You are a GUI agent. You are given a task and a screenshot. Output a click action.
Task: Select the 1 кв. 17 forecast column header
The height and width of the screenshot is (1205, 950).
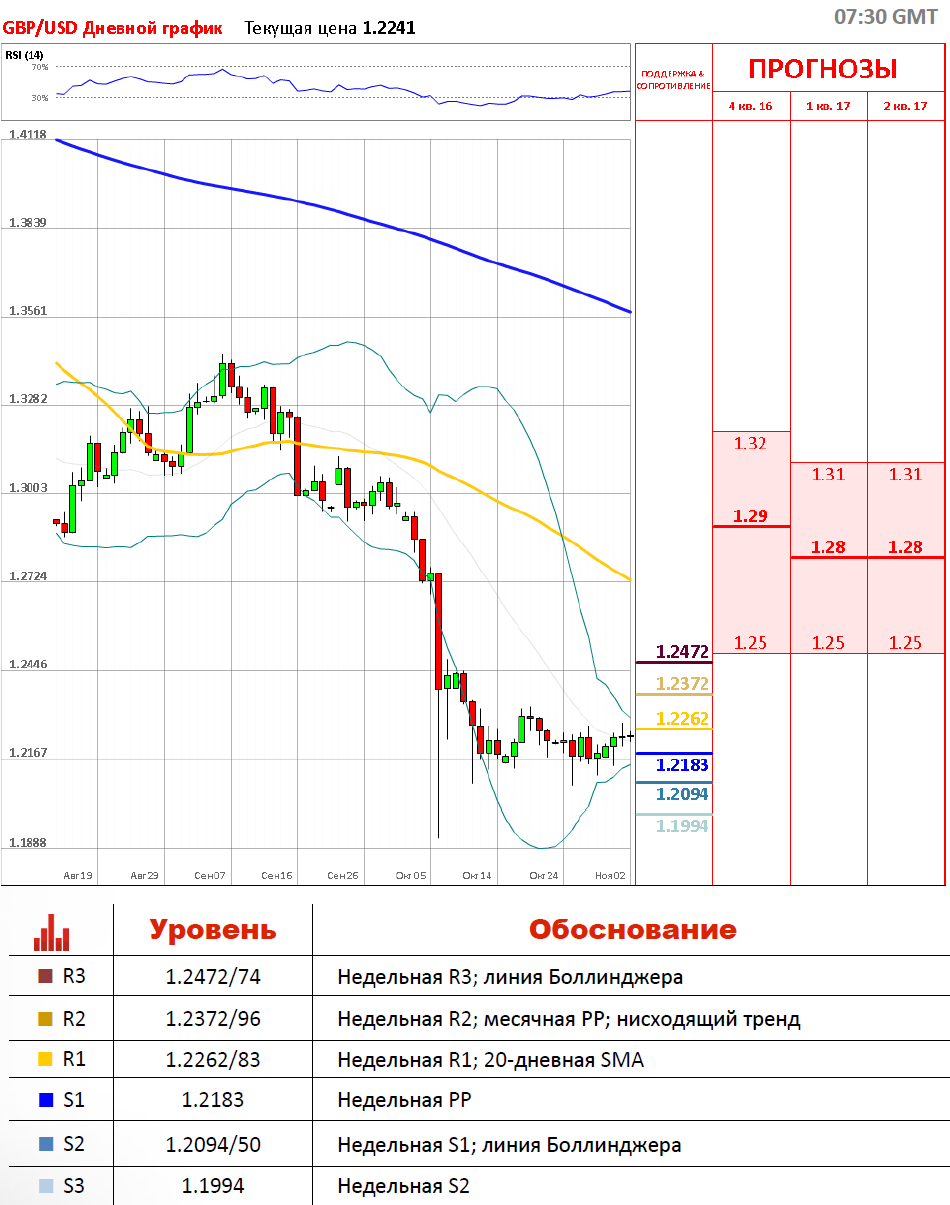pos(828,106)
